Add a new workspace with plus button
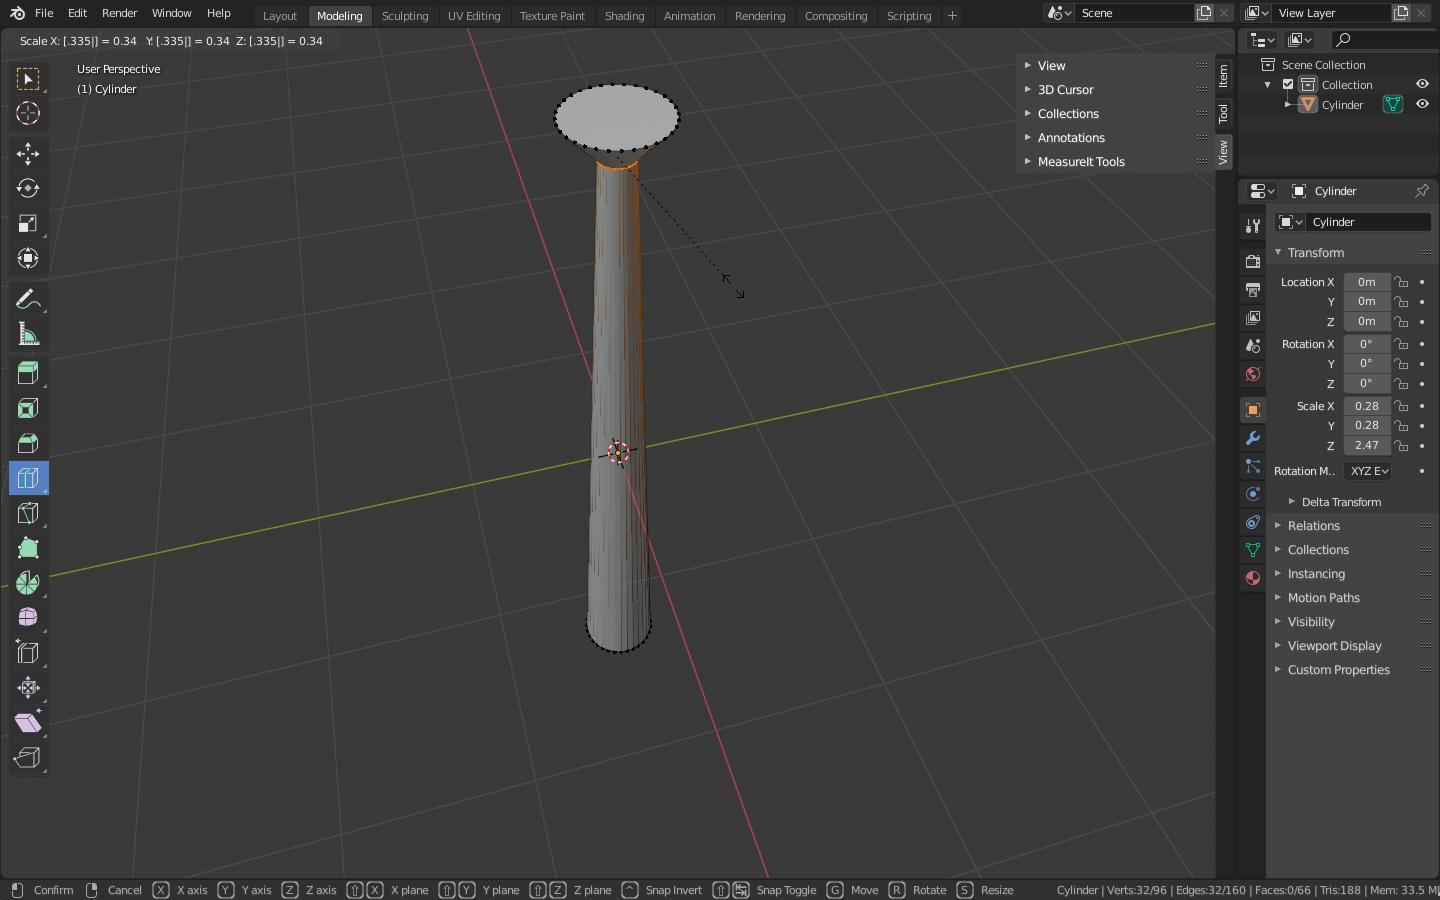This screenshot has width=1440, height=900. (x=952, y=15)
